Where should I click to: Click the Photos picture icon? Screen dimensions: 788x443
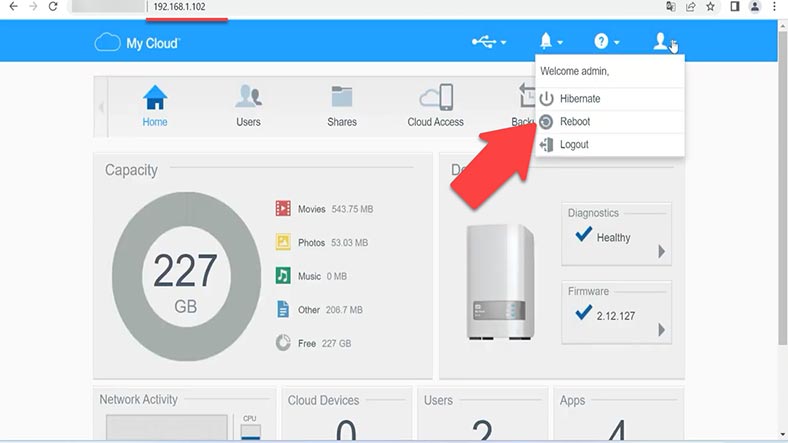283,242
